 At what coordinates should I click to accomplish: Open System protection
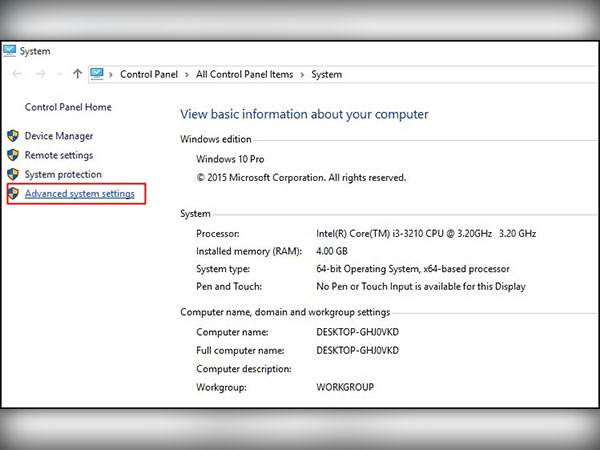pos(63,174)
